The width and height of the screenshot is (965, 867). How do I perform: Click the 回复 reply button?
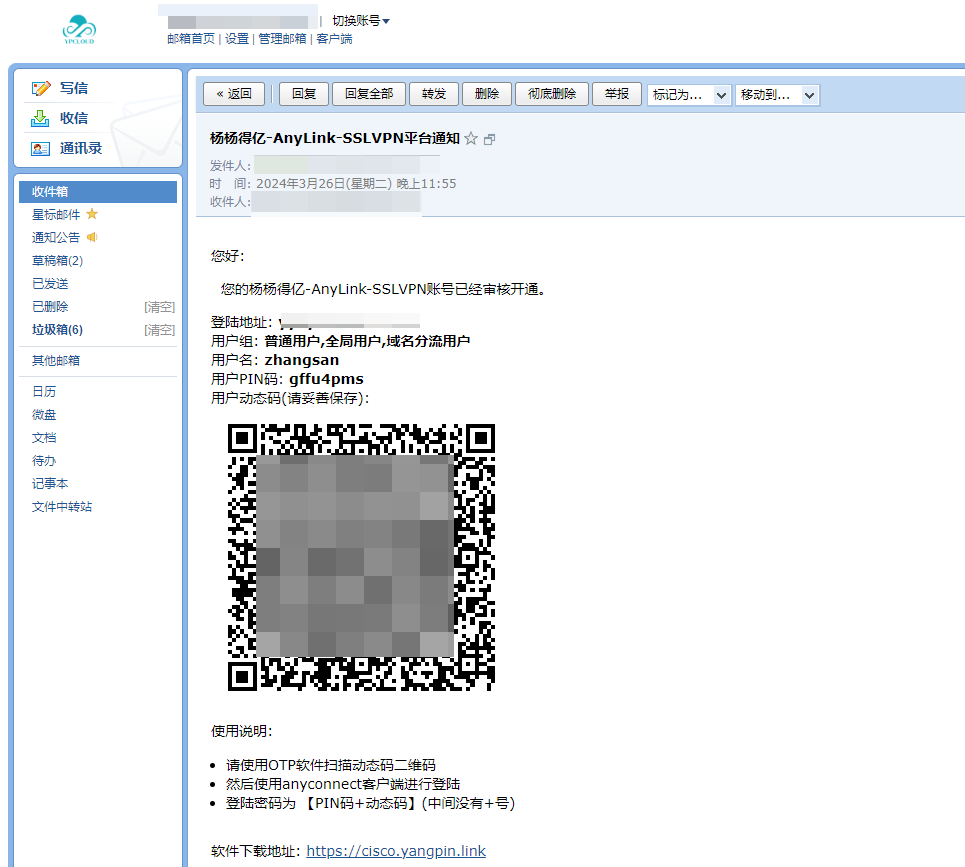pos(304,94)
